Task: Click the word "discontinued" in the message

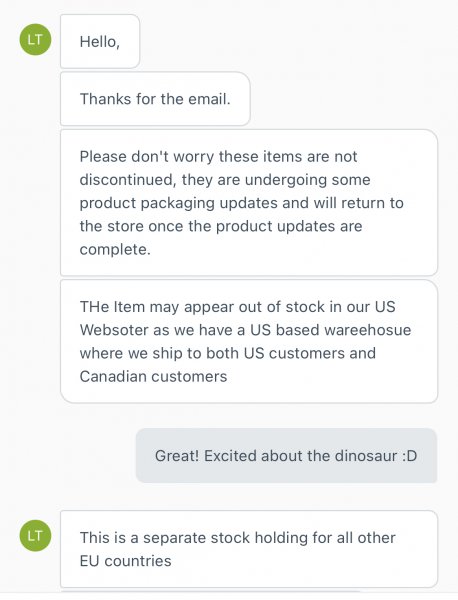Action: 128,180
